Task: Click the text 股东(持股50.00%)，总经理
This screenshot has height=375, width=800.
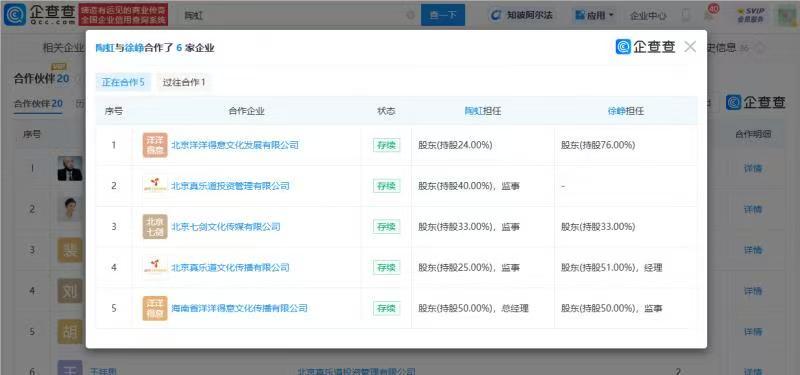Action: tap(473, 308)
